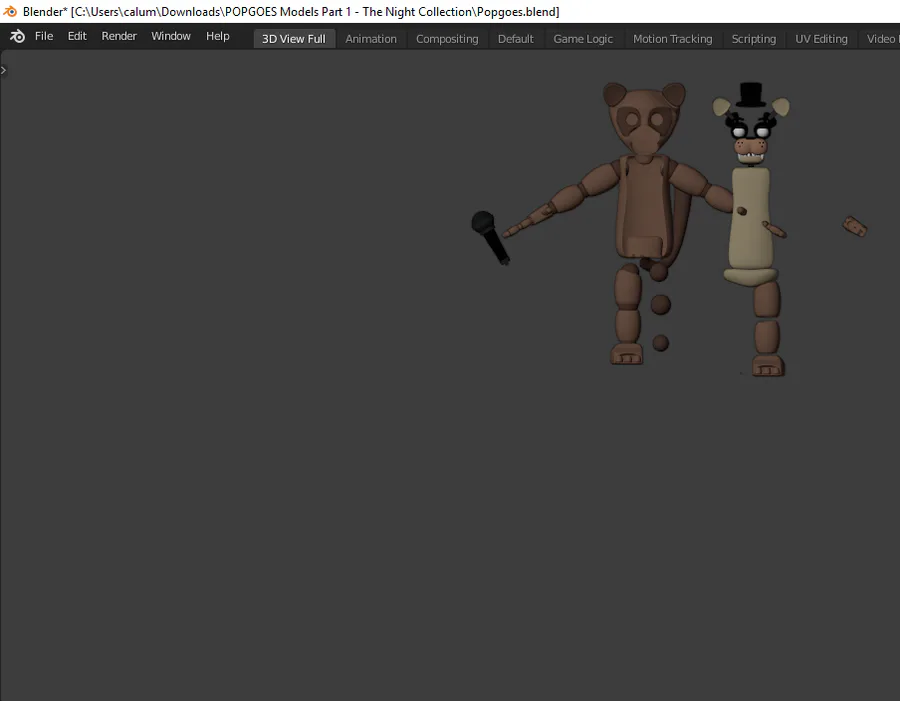Expand the hidden toolbar arrow in the viewport
This screenshot has width=900, height=701.
[3, 70]
